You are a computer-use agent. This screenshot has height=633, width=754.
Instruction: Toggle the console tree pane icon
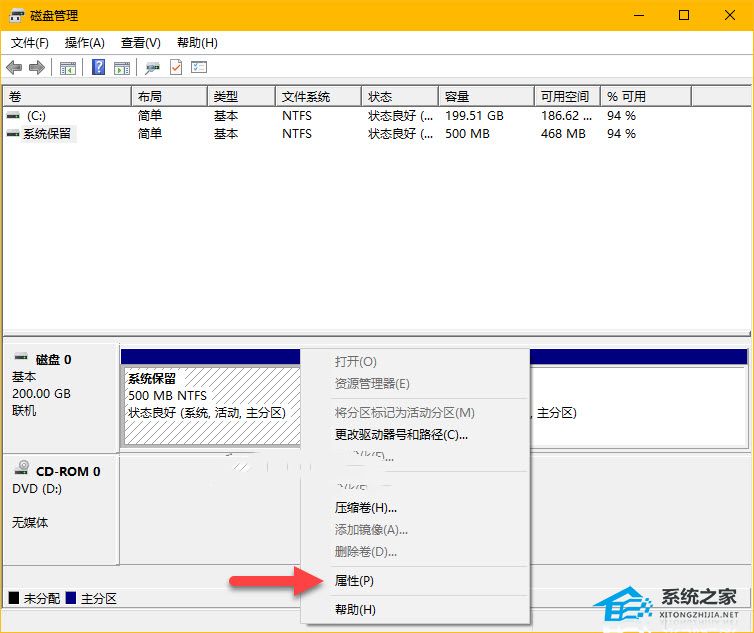point(68,68)
